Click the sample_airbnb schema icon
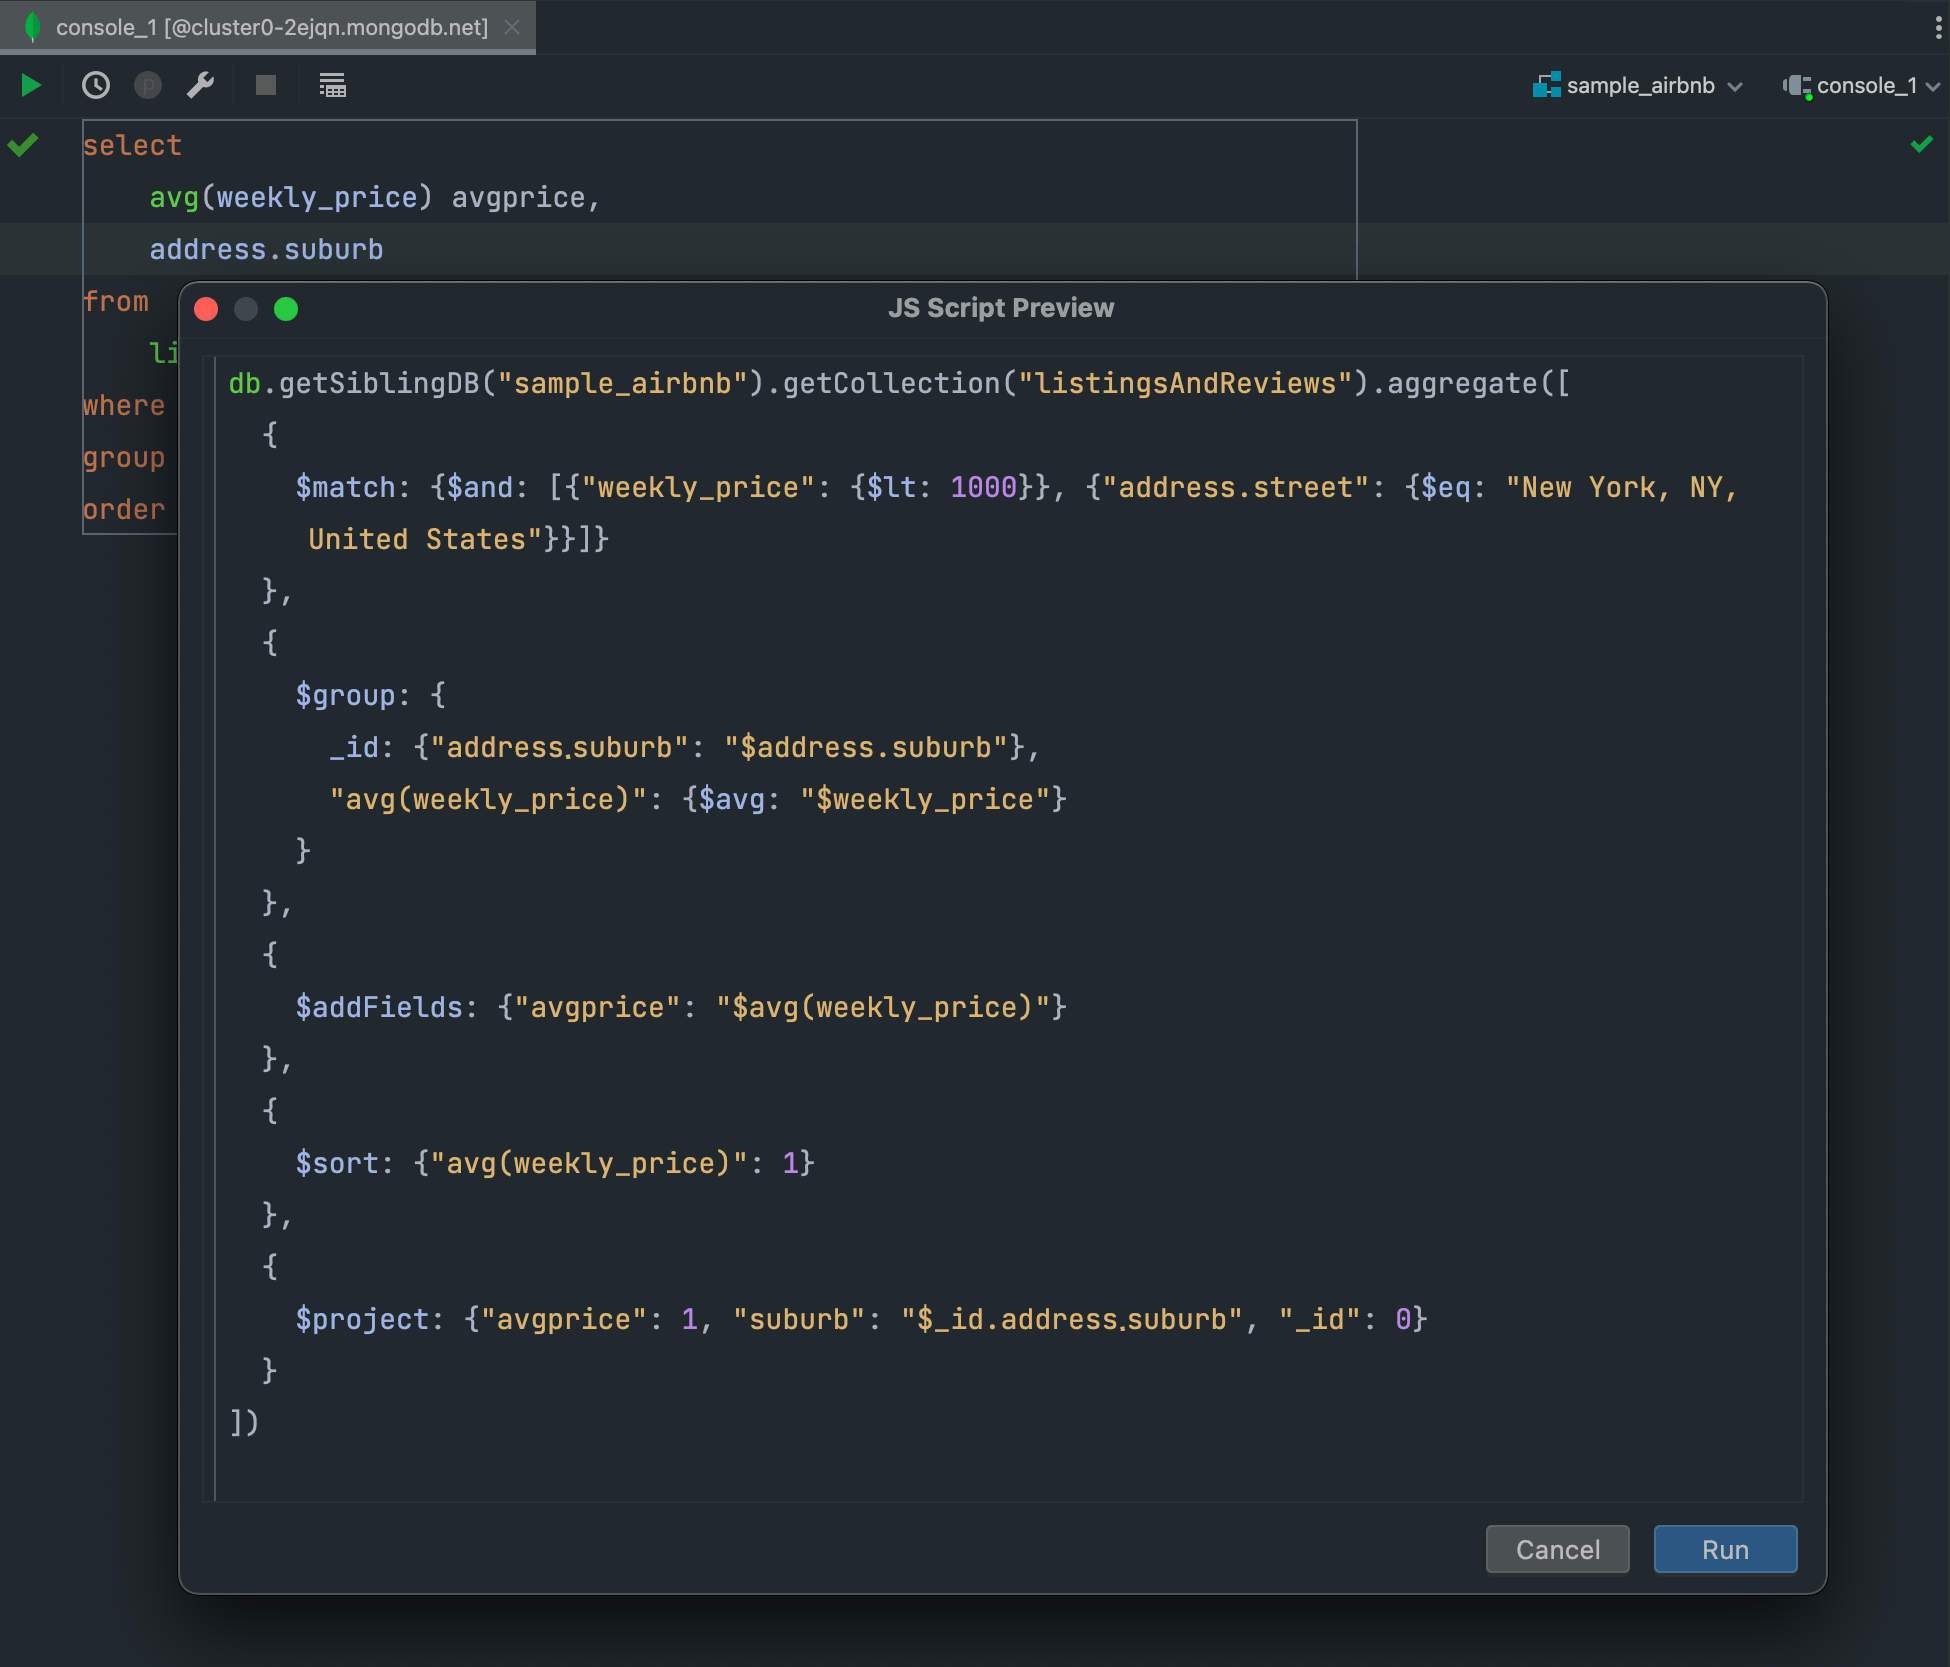1950x1667 pixels. 1546,85
